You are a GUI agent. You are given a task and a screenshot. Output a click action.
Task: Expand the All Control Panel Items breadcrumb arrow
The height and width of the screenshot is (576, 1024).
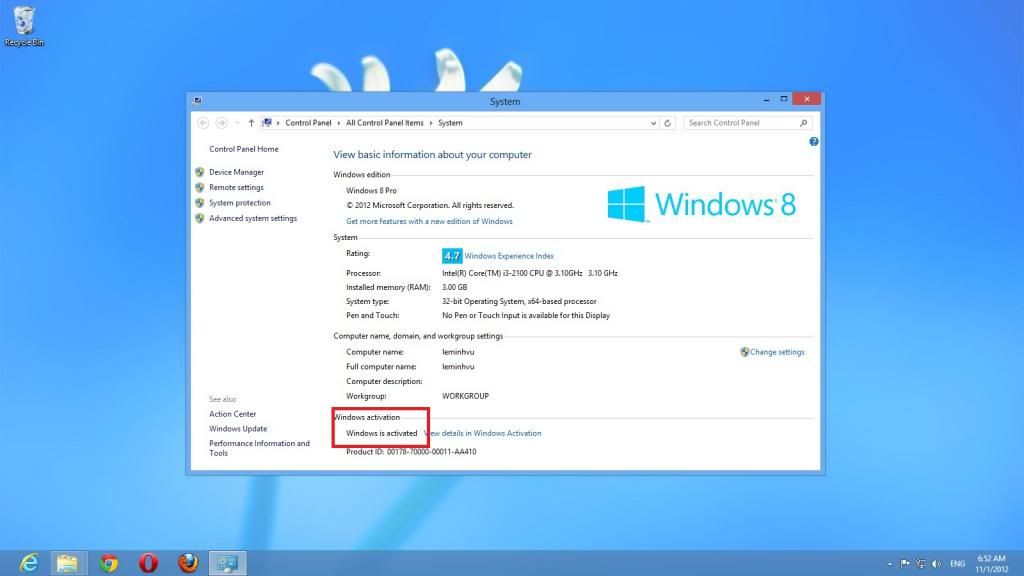[430, 123]
